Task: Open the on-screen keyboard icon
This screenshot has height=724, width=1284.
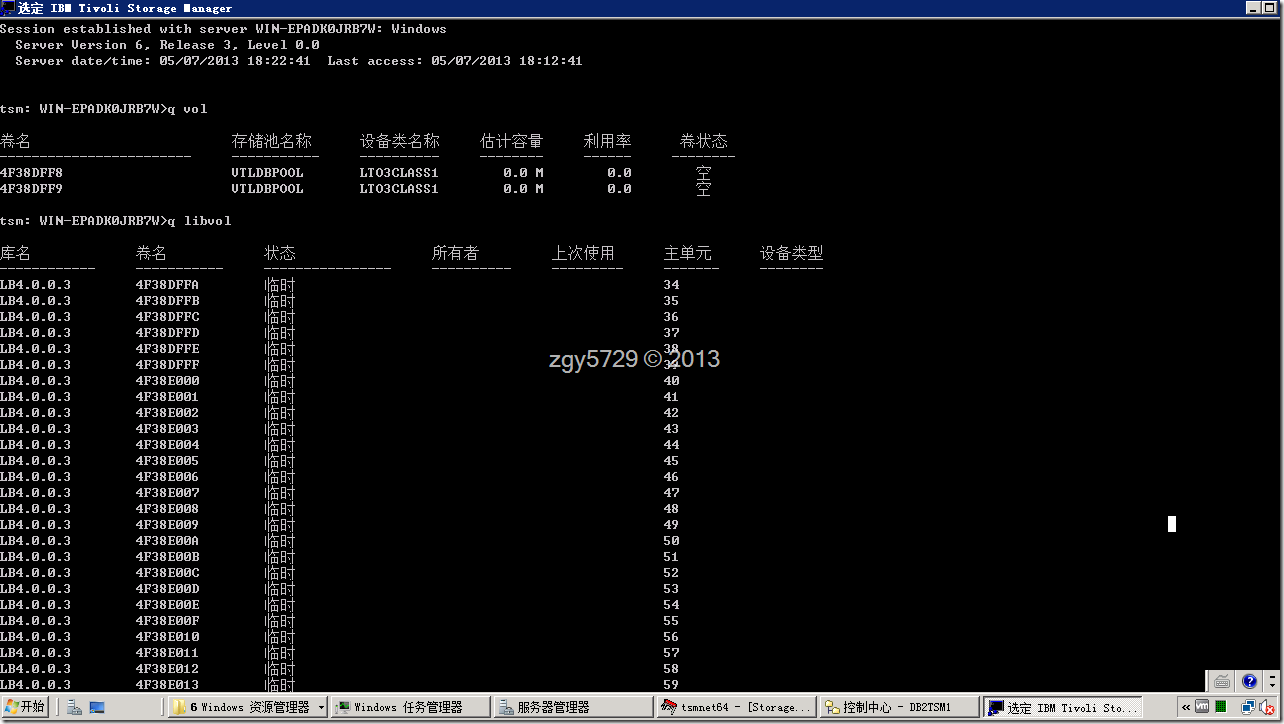Action: coord(1222,682)
